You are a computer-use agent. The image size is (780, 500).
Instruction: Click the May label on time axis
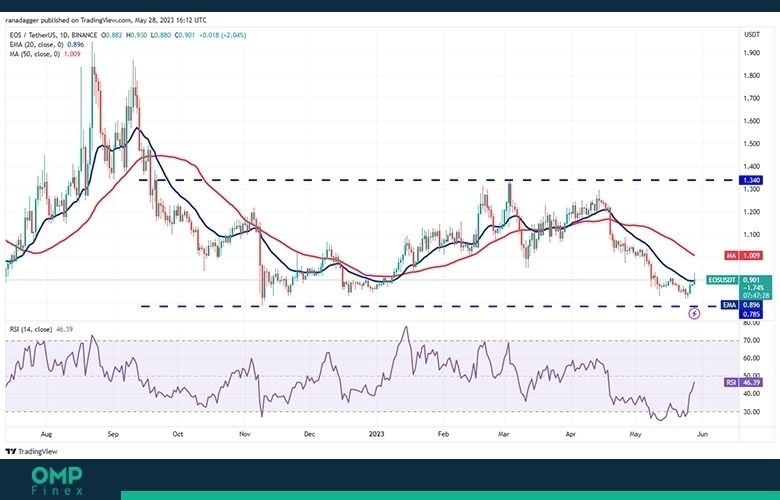pos(635,434)
